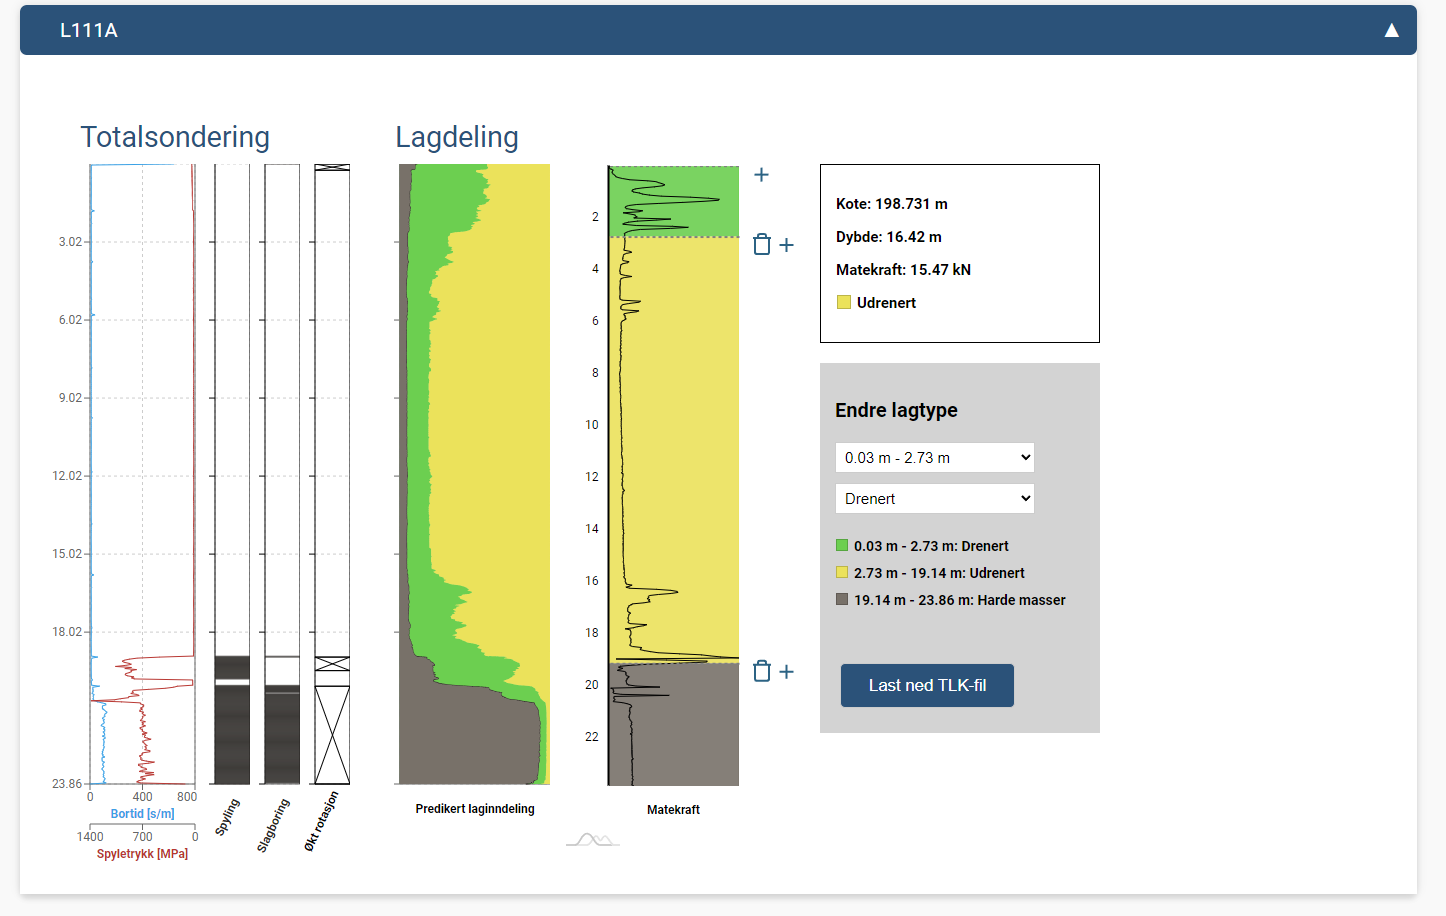The width and height of the screenshot is (1446, 916).
Task: Click plus icon beside the 19.14 m boundary
Action: point(787,672)
